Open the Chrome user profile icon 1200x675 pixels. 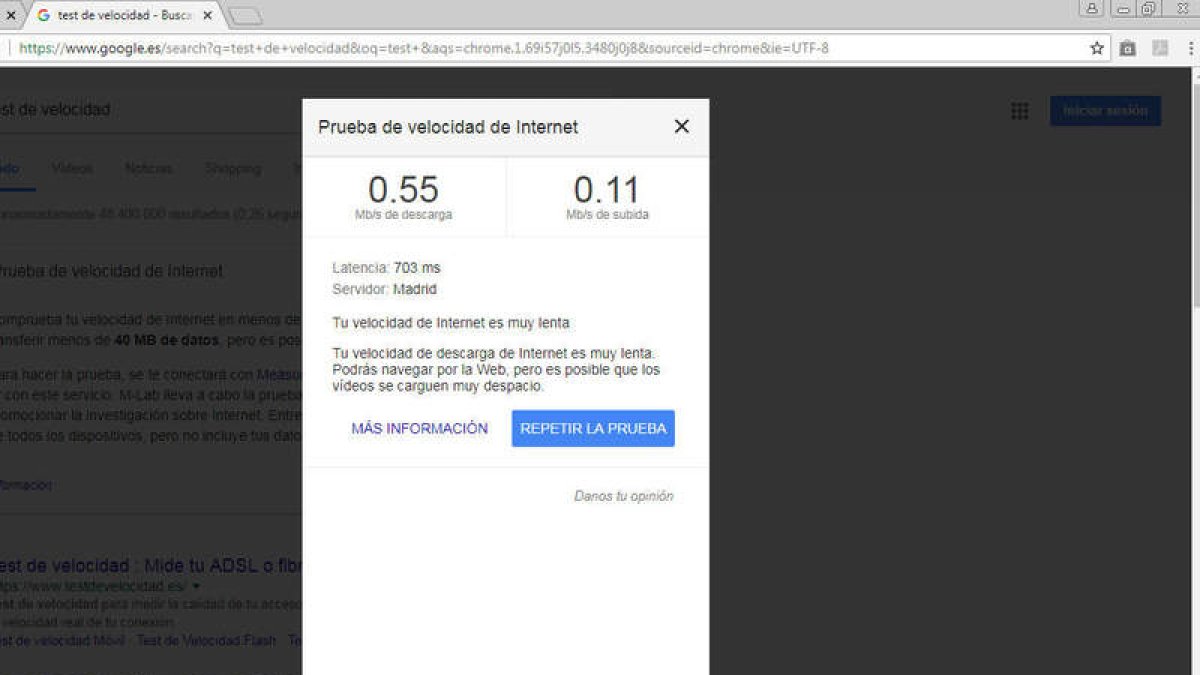1092,8
